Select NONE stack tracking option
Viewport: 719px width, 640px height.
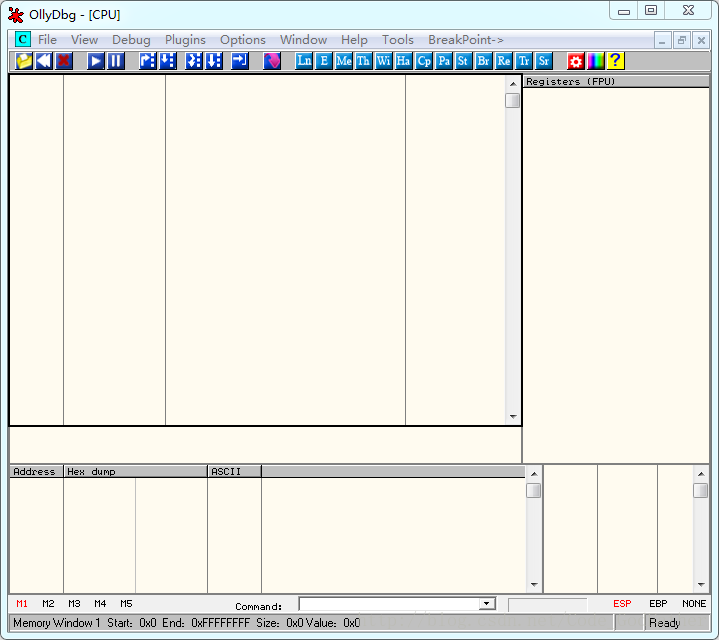[694, 604]
